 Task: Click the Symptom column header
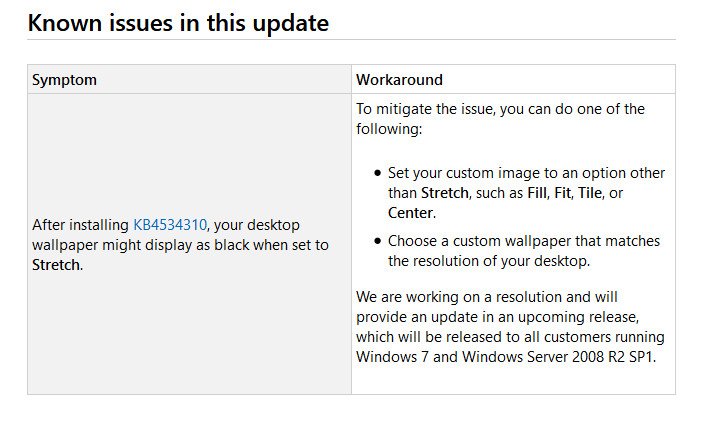tap(64, 80)
